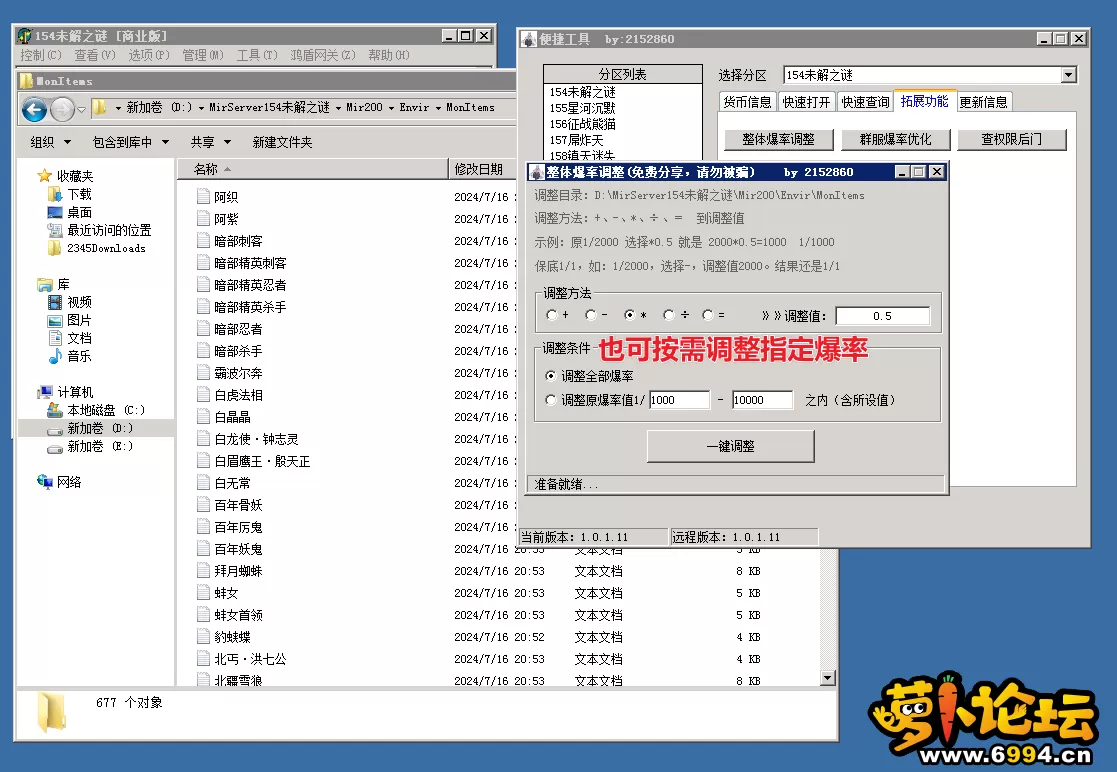
Task: Open 收藏夹 star favorites icon
Action: point(44,175)
